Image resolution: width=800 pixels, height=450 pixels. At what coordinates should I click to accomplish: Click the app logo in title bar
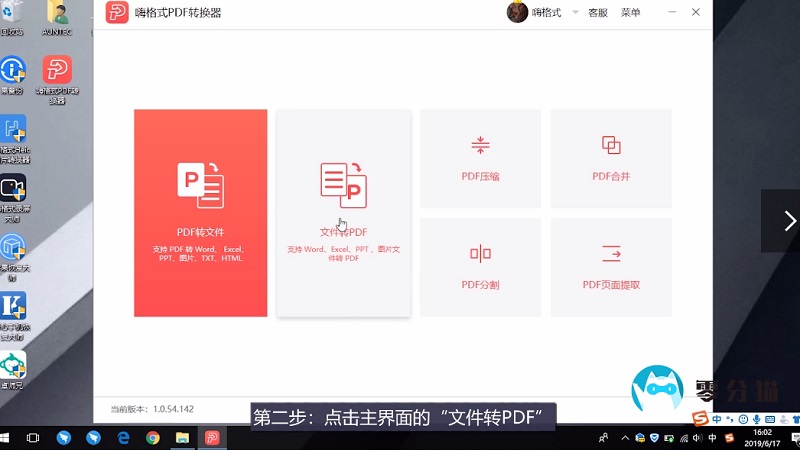point(117,13)
